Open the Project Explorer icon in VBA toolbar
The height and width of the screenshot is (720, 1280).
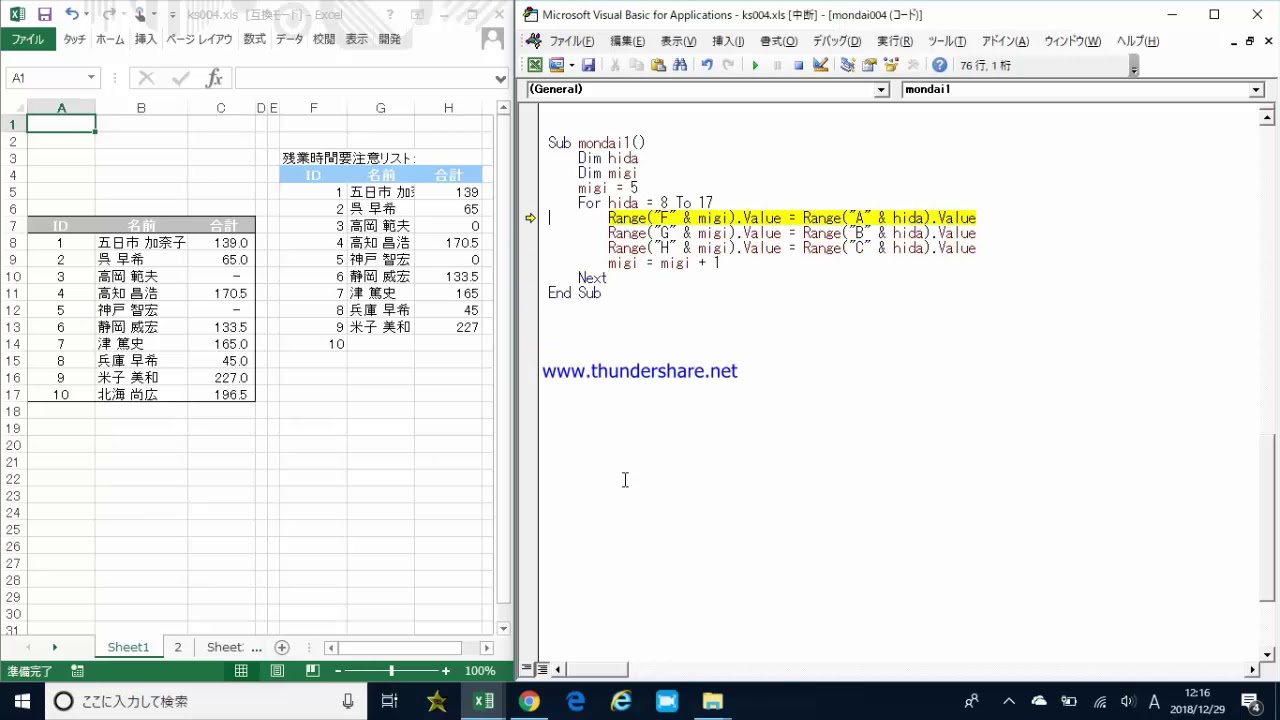click(848, 65)
